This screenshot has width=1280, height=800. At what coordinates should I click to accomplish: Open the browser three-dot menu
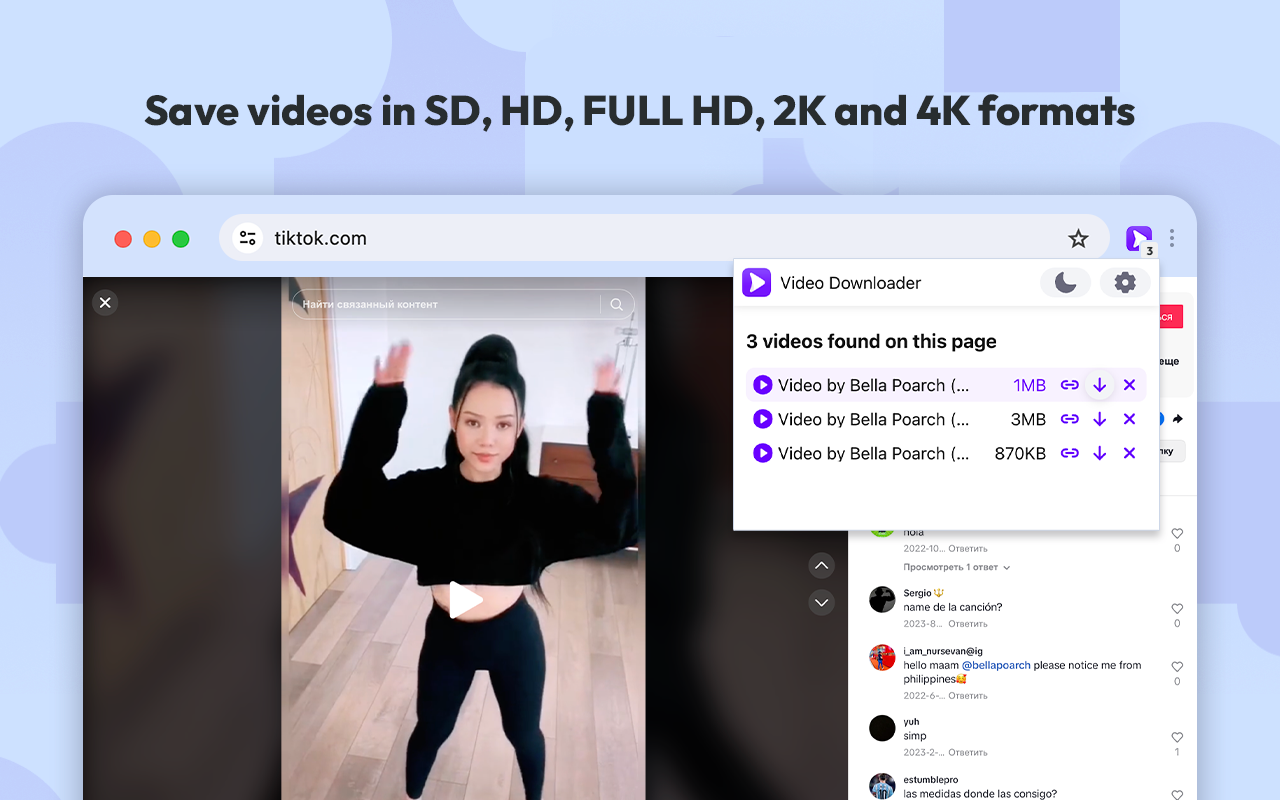click(1172, 239)
